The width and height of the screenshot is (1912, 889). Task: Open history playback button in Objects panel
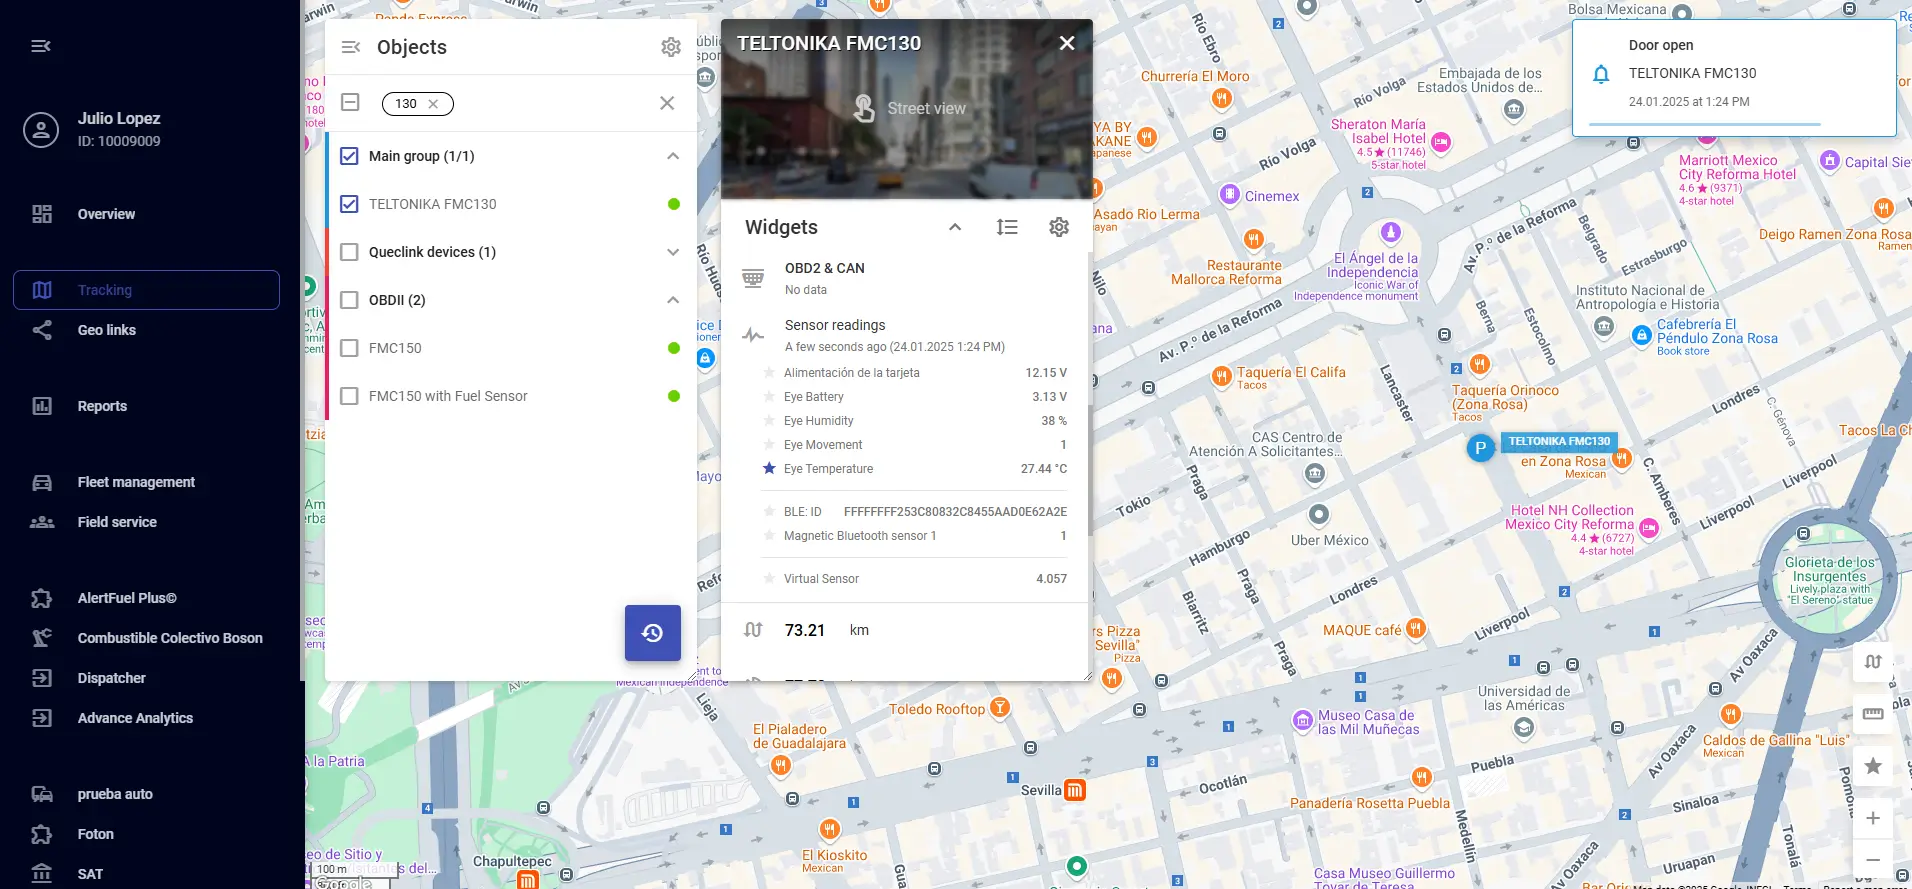pos(653,633)
